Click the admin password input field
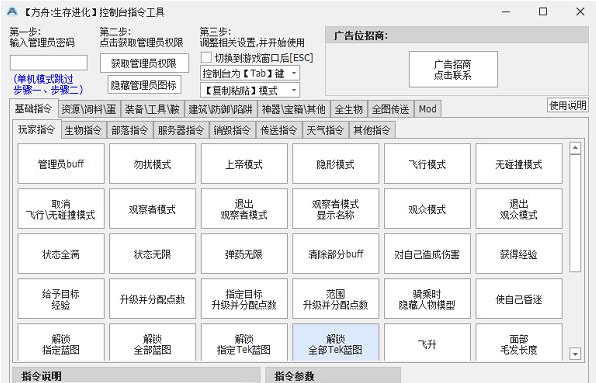 (x=49, y=63)
